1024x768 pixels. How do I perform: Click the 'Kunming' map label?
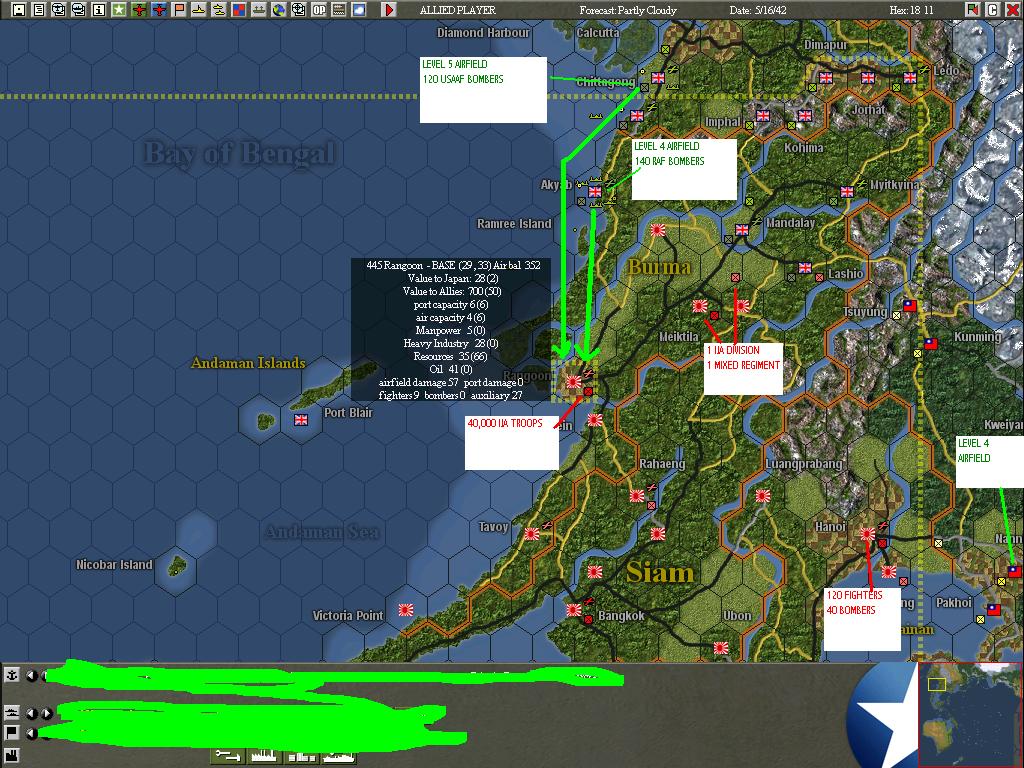pos(978,336)
